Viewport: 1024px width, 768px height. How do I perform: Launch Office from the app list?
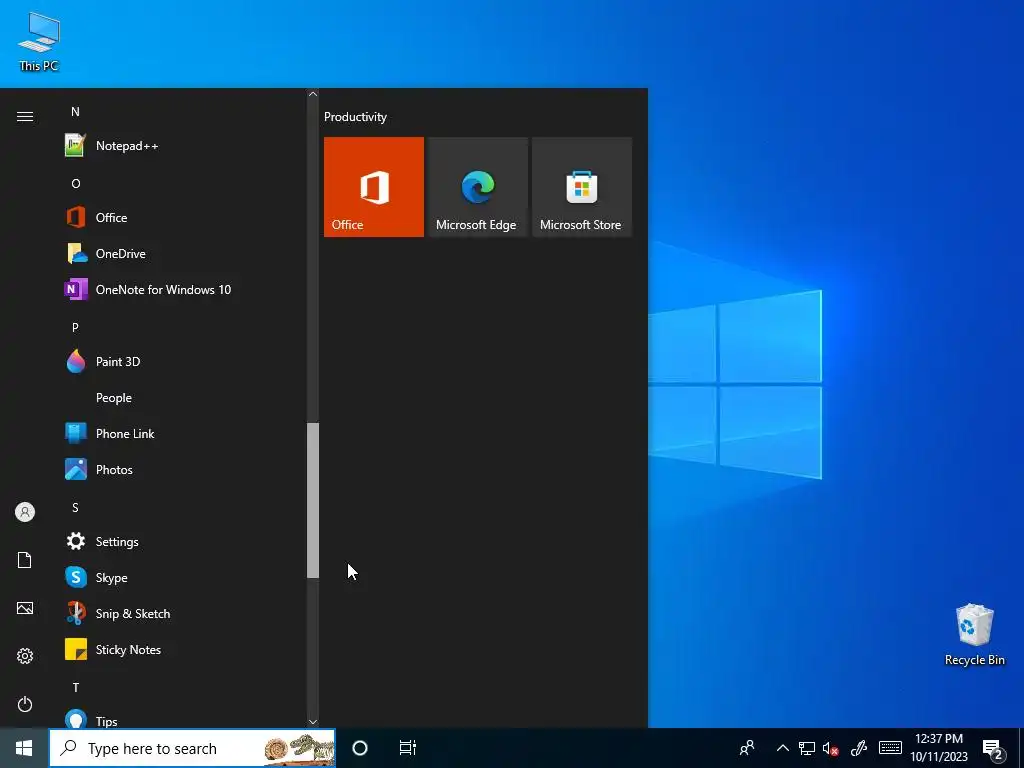click(183, 217)
